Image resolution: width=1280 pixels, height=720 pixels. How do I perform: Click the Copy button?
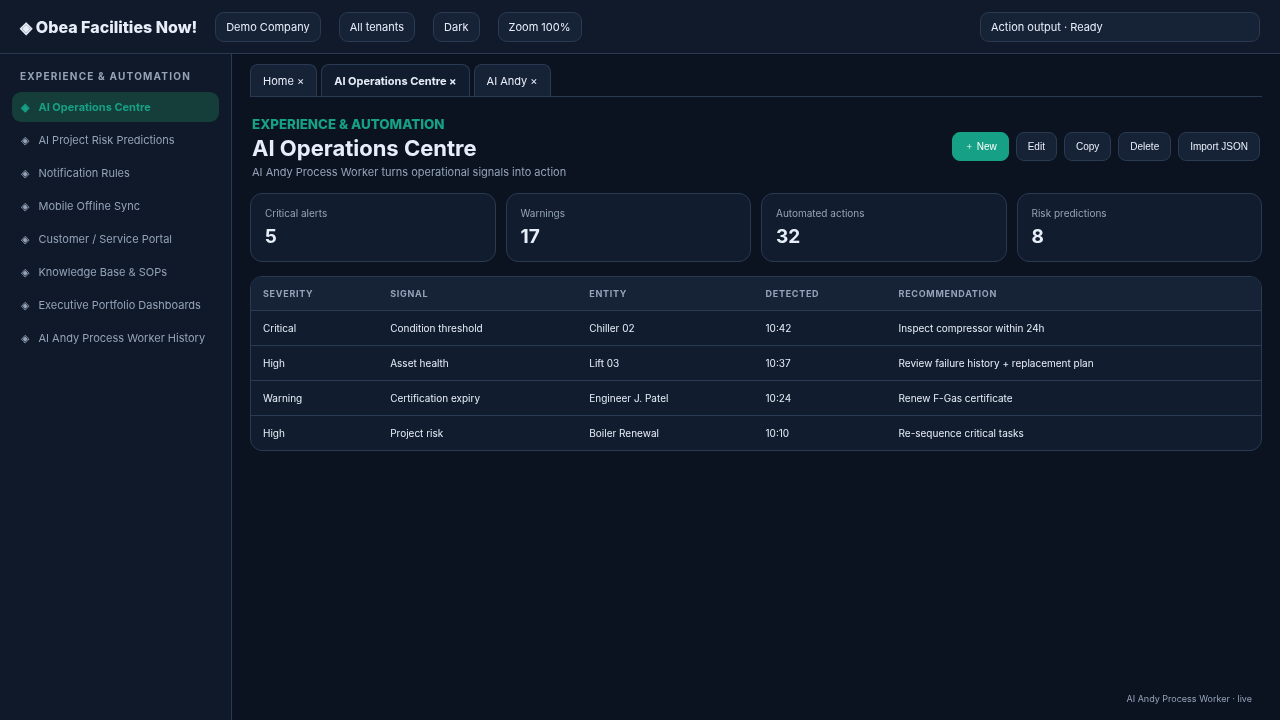click(1087, 146)
